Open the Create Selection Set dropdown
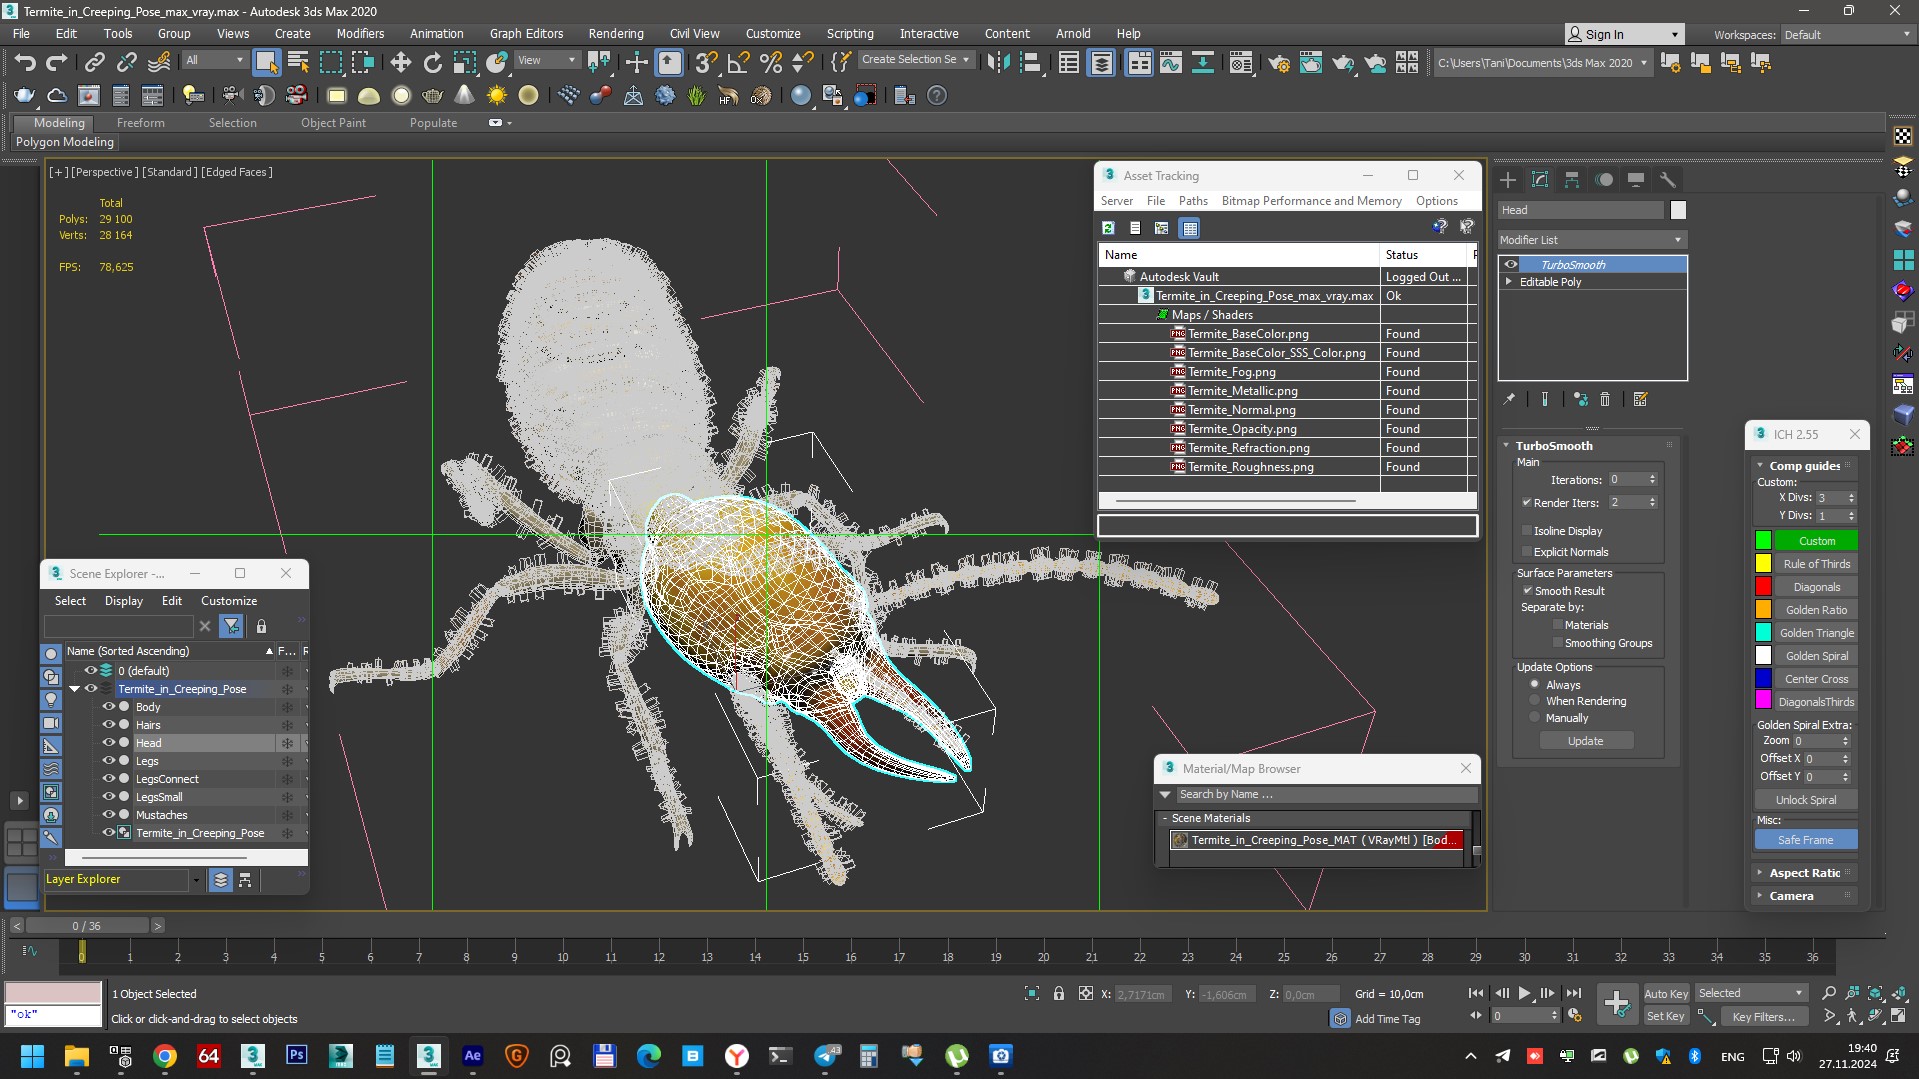The width and height of the screenshot is (1919, 1079). 915,59
